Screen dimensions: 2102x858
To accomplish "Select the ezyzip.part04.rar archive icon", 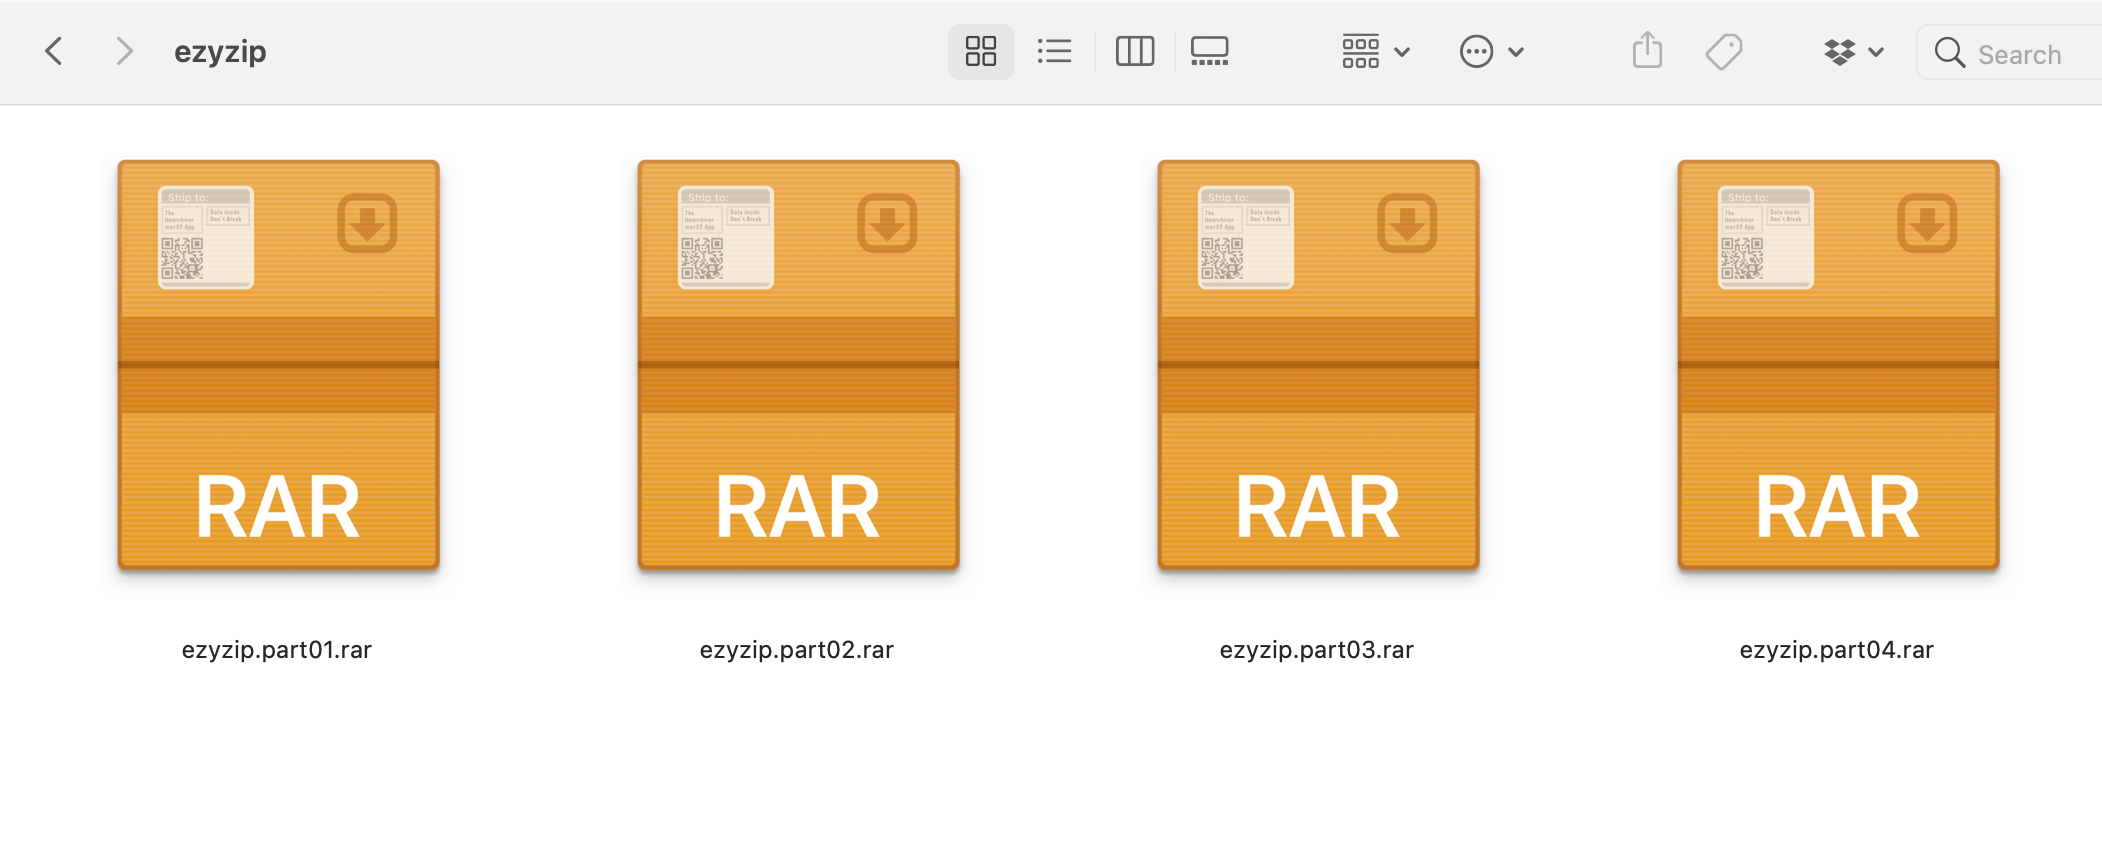I will tap(1838, 365).
